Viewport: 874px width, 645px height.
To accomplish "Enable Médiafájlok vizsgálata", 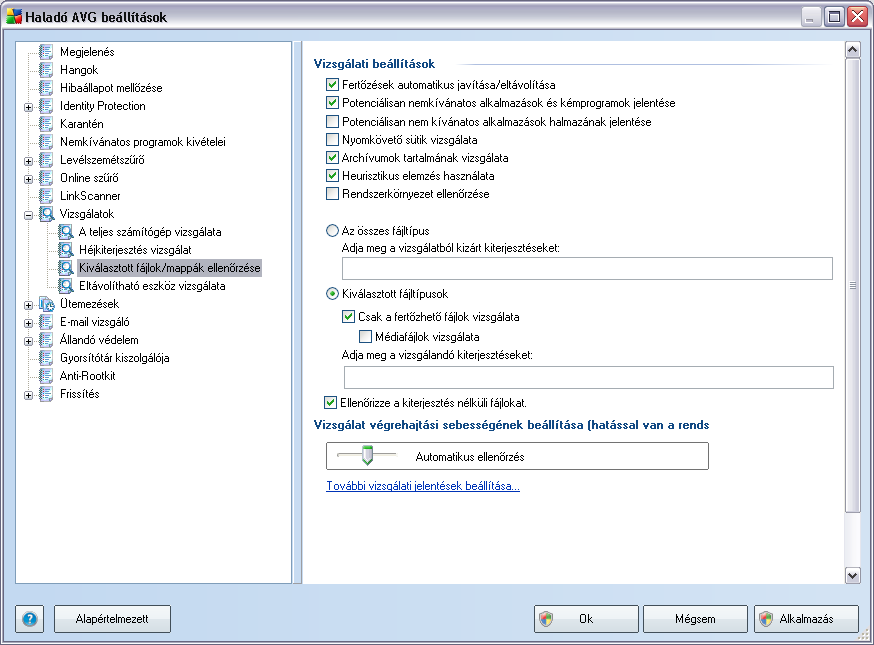I will point(365,336).
